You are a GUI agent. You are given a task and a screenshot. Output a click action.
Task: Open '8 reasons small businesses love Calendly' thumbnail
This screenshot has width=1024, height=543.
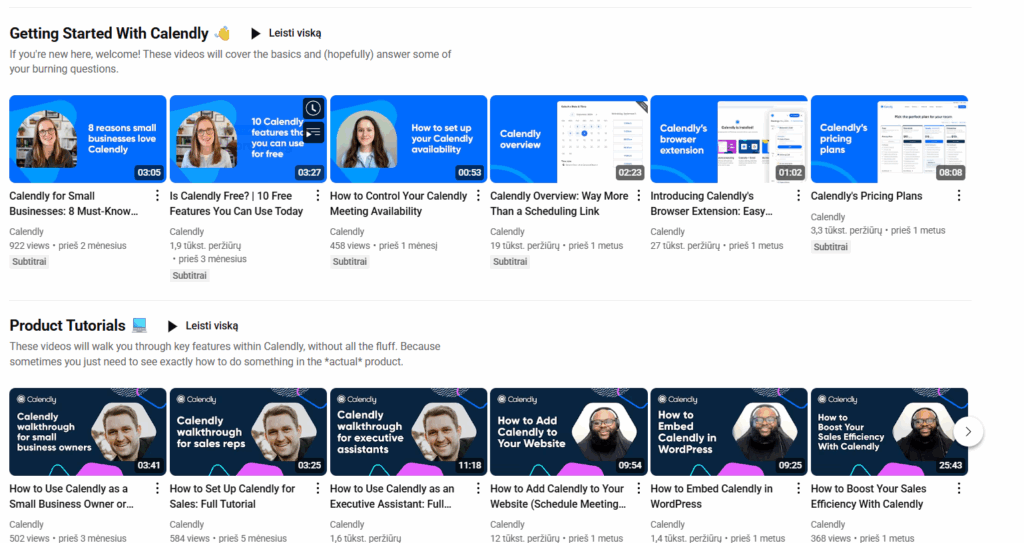88,139
